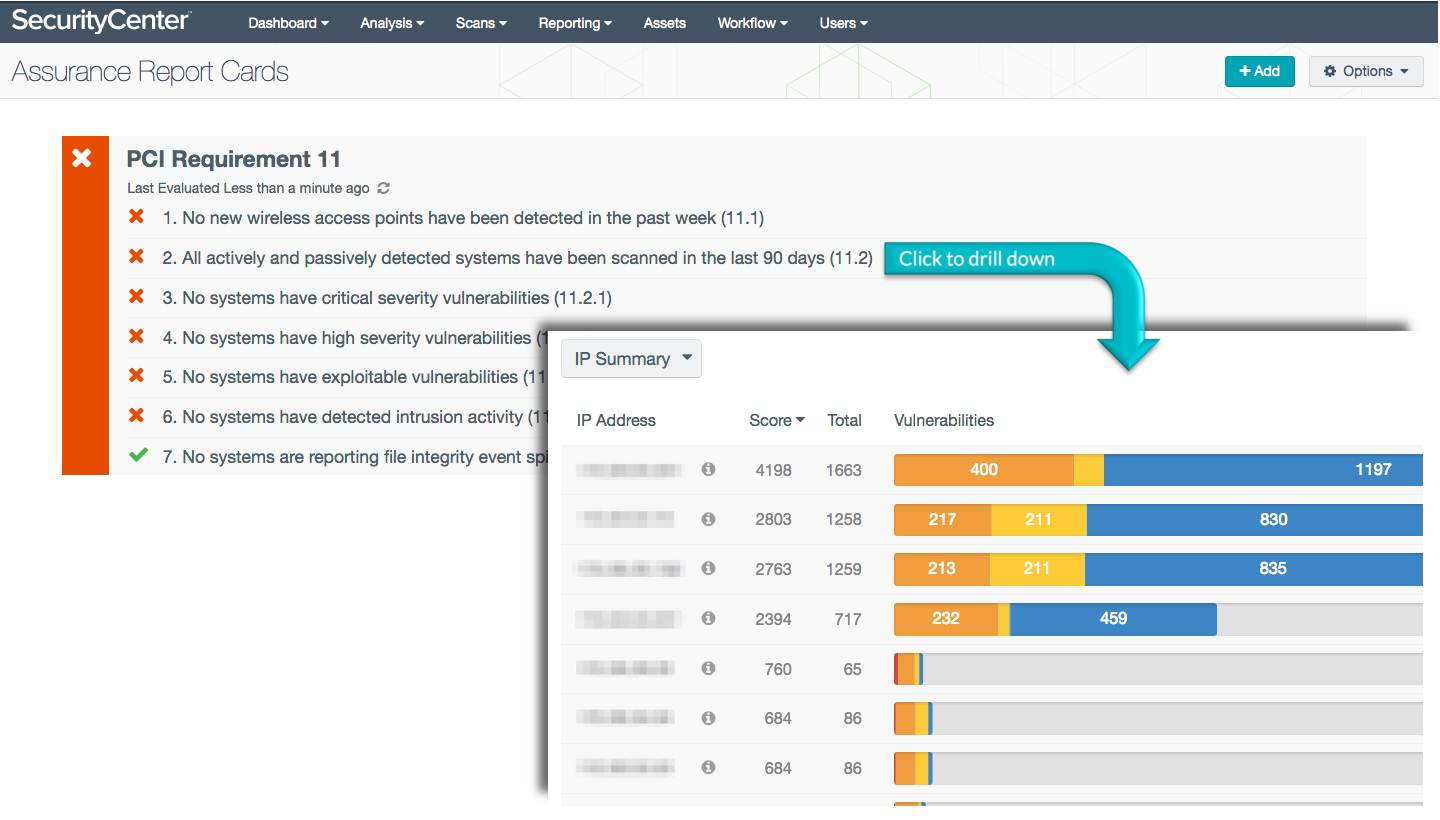Click the total value 65
Screen dimensions: 1440x820
[x=852, y=669]
